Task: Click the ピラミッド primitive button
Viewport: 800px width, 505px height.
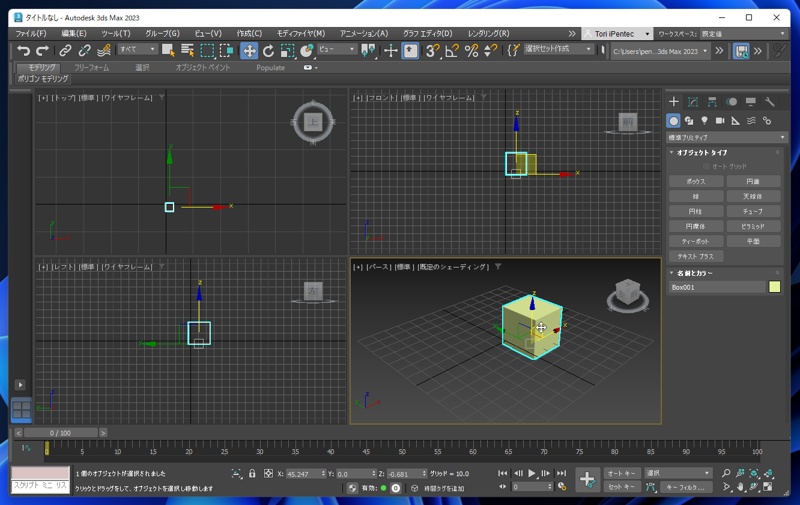Action: 754,226
